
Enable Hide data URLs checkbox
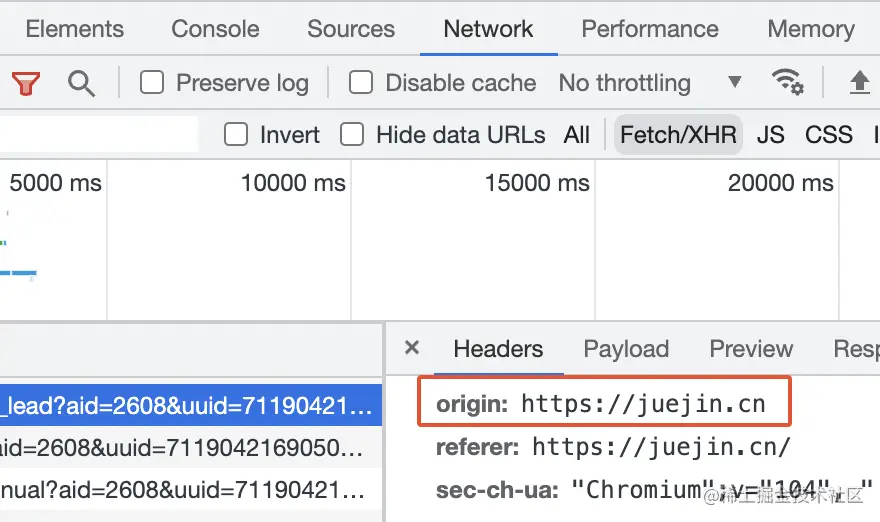[352, 135]
